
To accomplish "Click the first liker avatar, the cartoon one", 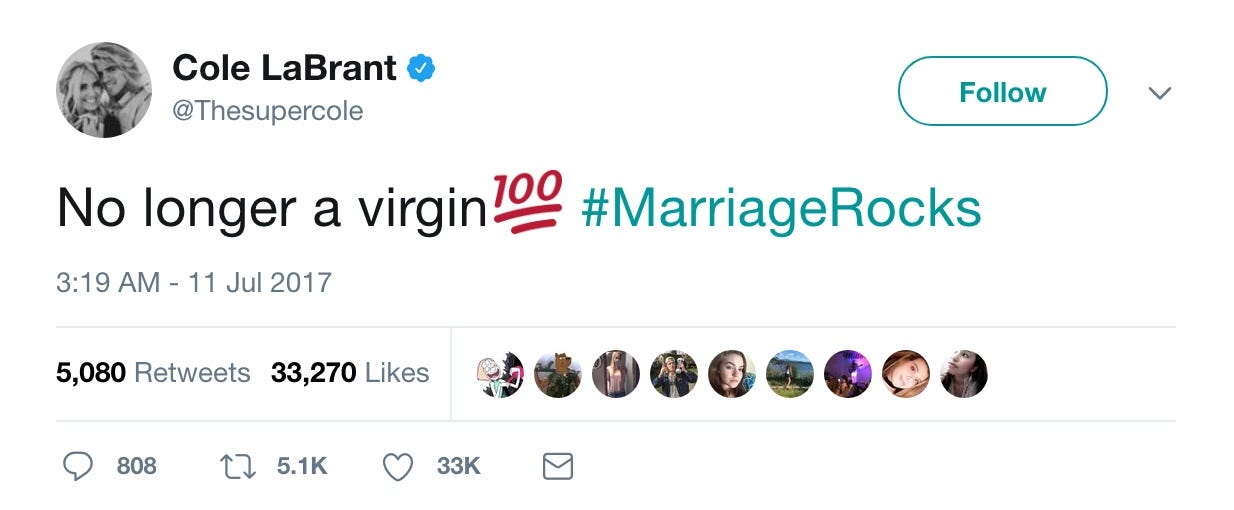I will 500,374.
